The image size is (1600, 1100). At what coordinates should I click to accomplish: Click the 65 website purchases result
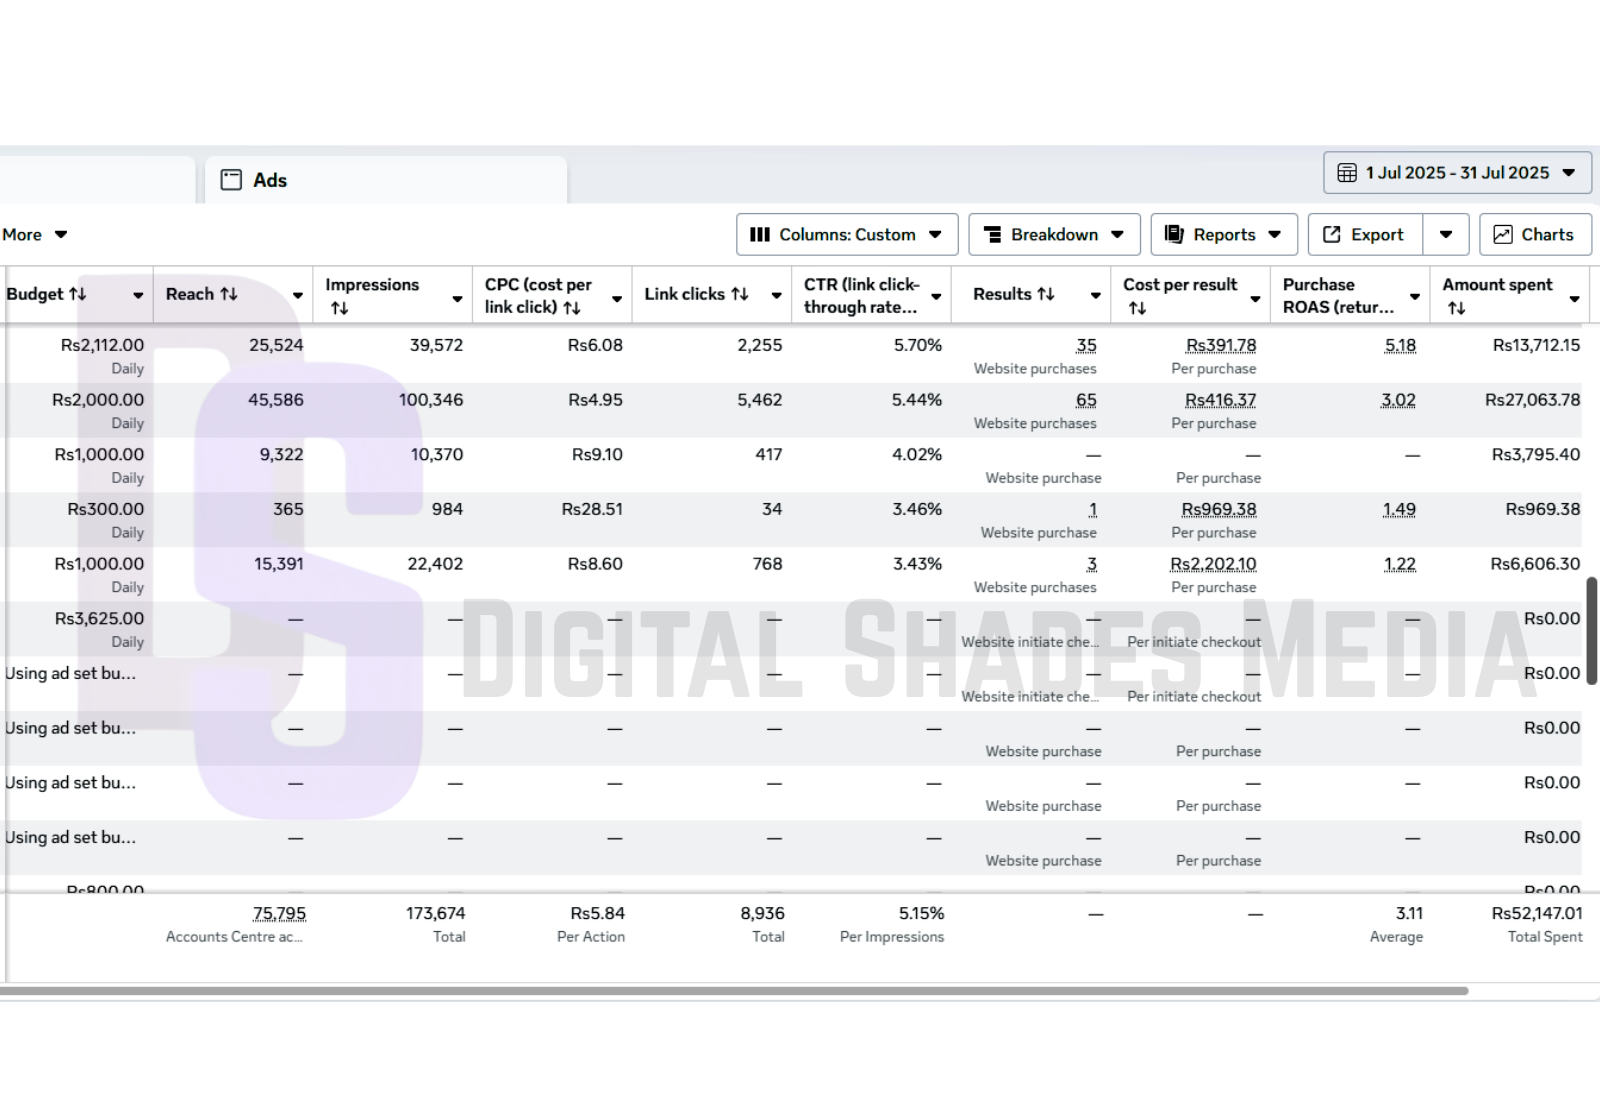click(x=1086, y=400)
